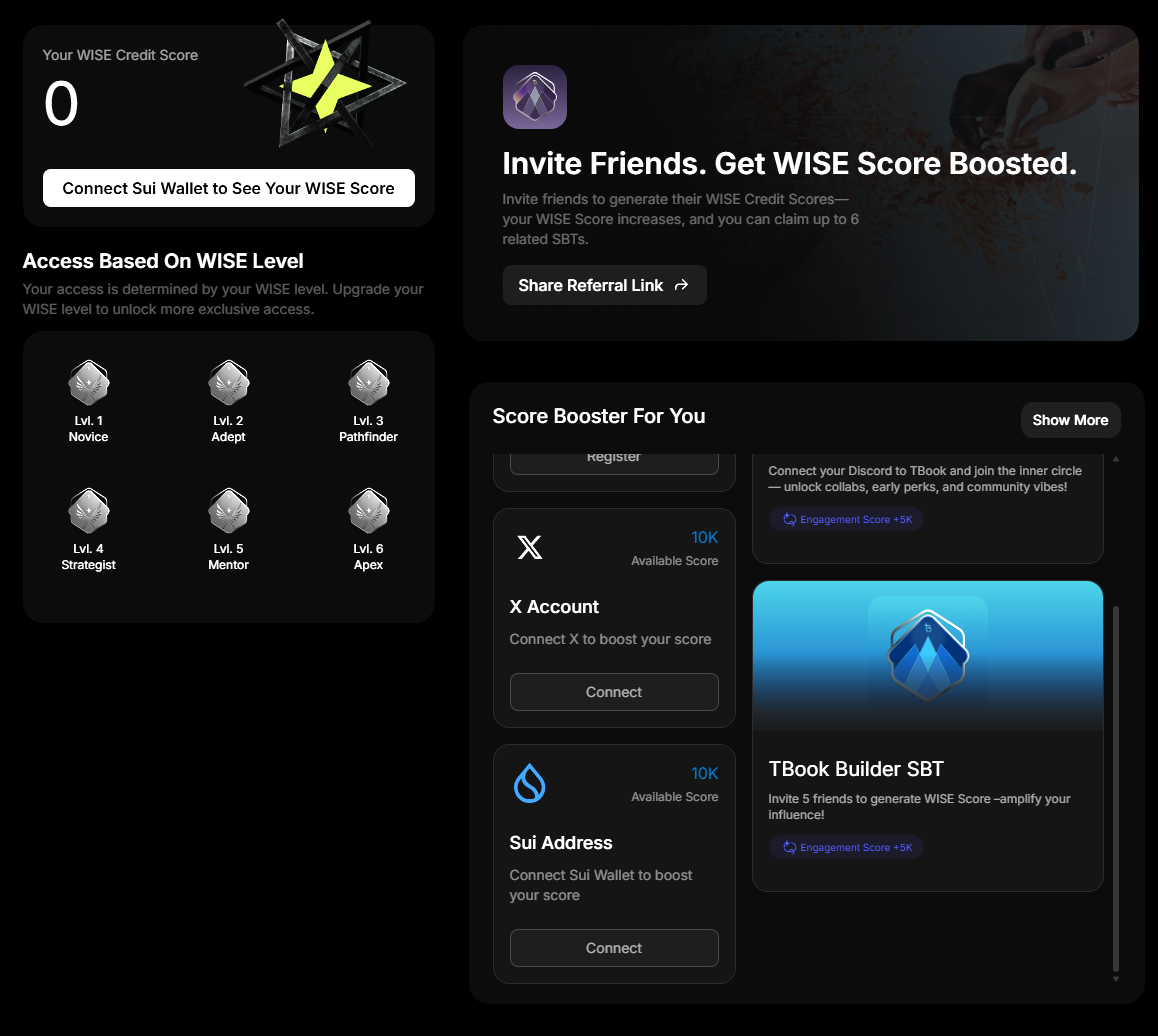This screenshot has height=1036, width=1158.
Task: Open the TBook Builder SBT badge image
Action: [927, 655]
